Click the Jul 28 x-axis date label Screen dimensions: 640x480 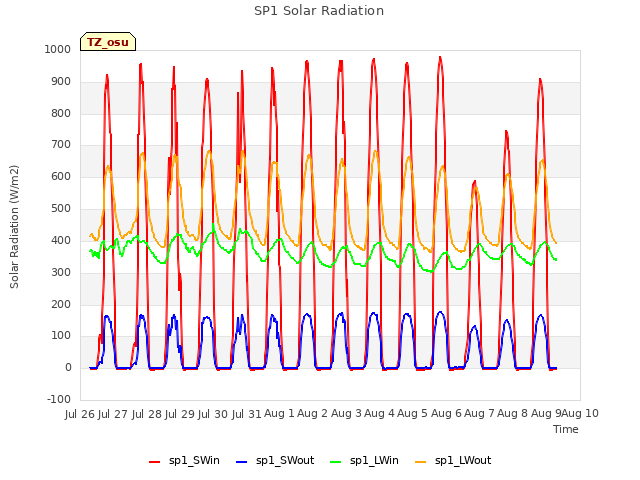coord(147,414)
